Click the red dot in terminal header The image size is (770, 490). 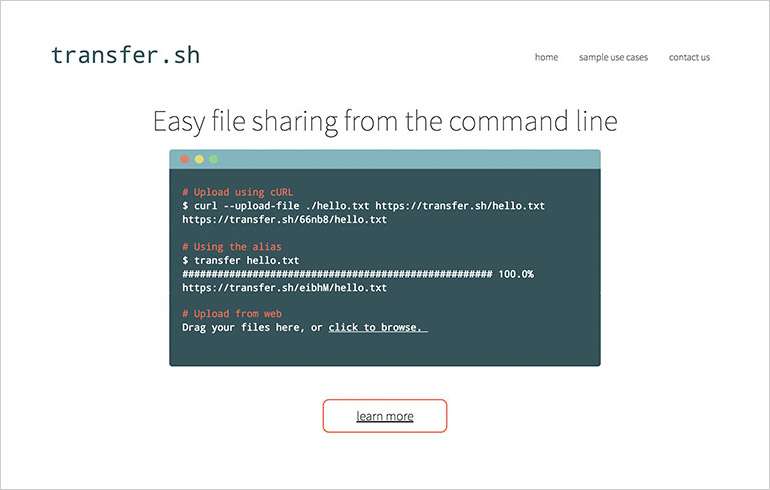(184, 159)
